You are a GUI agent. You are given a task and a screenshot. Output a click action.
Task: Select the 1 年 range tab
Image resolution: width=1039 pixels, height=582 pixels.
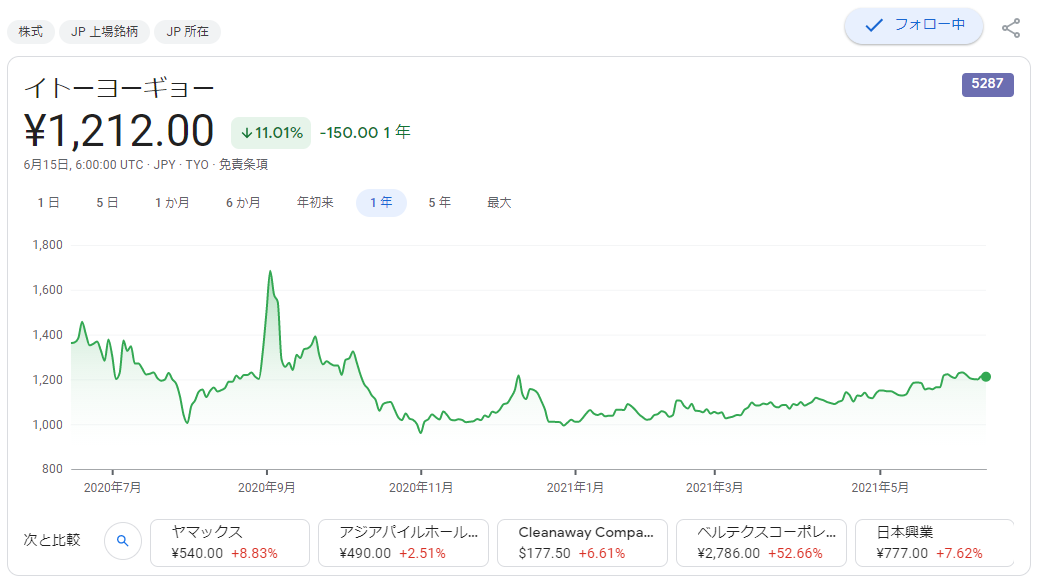tap(381, 203)
